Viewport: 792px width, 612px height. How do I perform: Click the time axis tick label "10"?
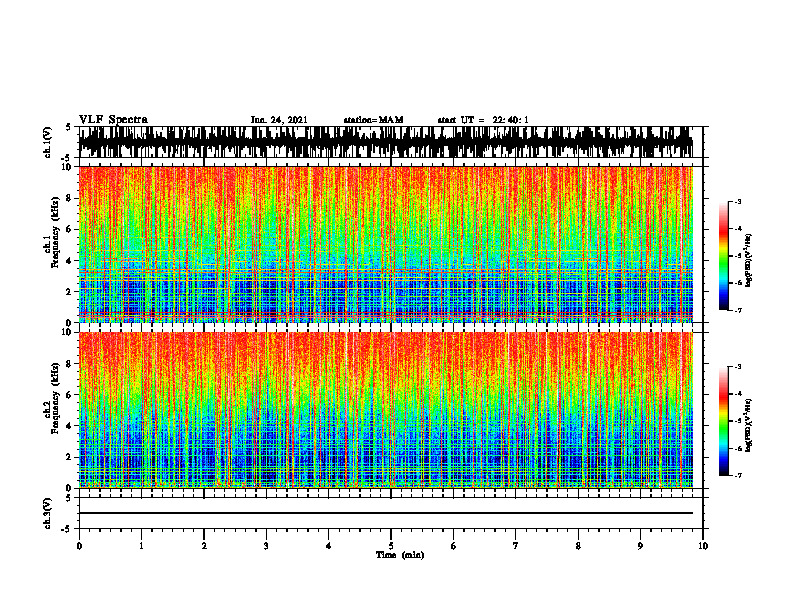(703, 546)
